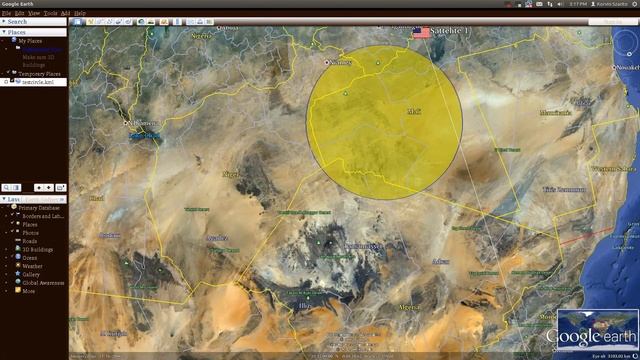Viewport: 640px width, 360px height.
Task: Select the Add Image Overlay tool
Action: pos(118,22)
